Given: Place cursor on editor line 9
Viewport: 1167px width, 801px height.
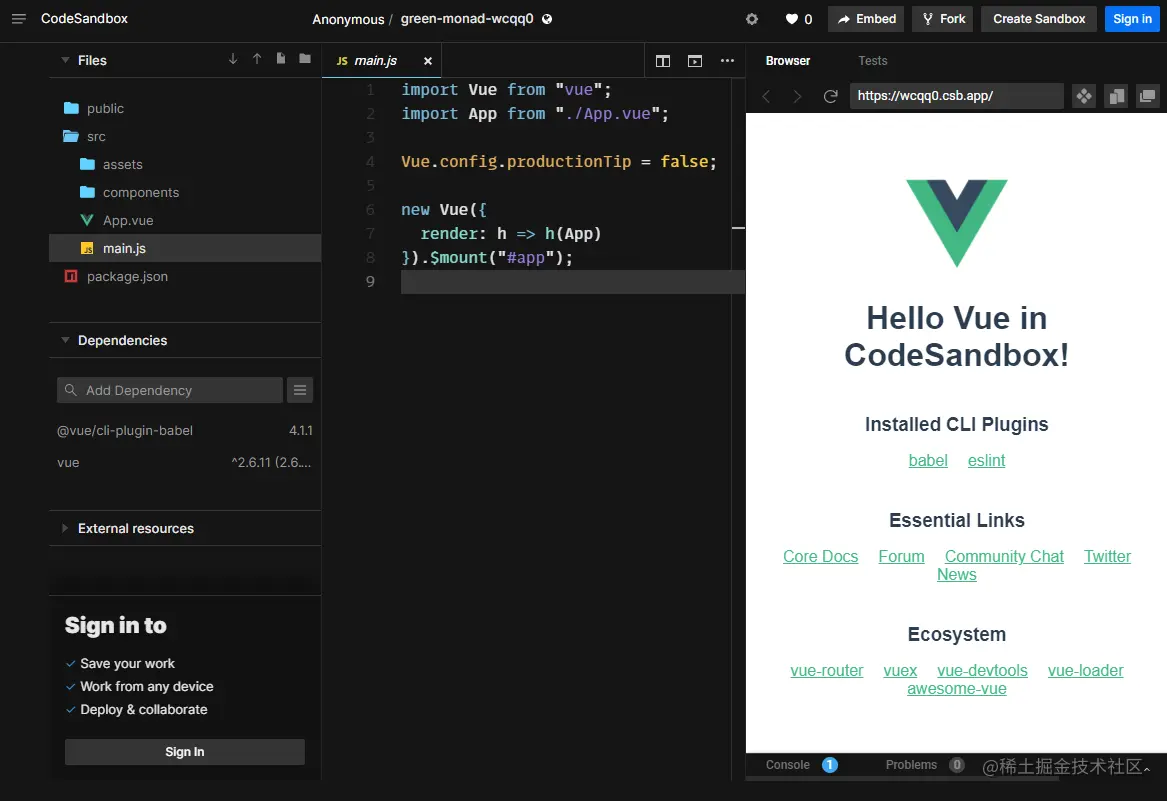Looking at the screenshot, I should click(x=572, y=281).
